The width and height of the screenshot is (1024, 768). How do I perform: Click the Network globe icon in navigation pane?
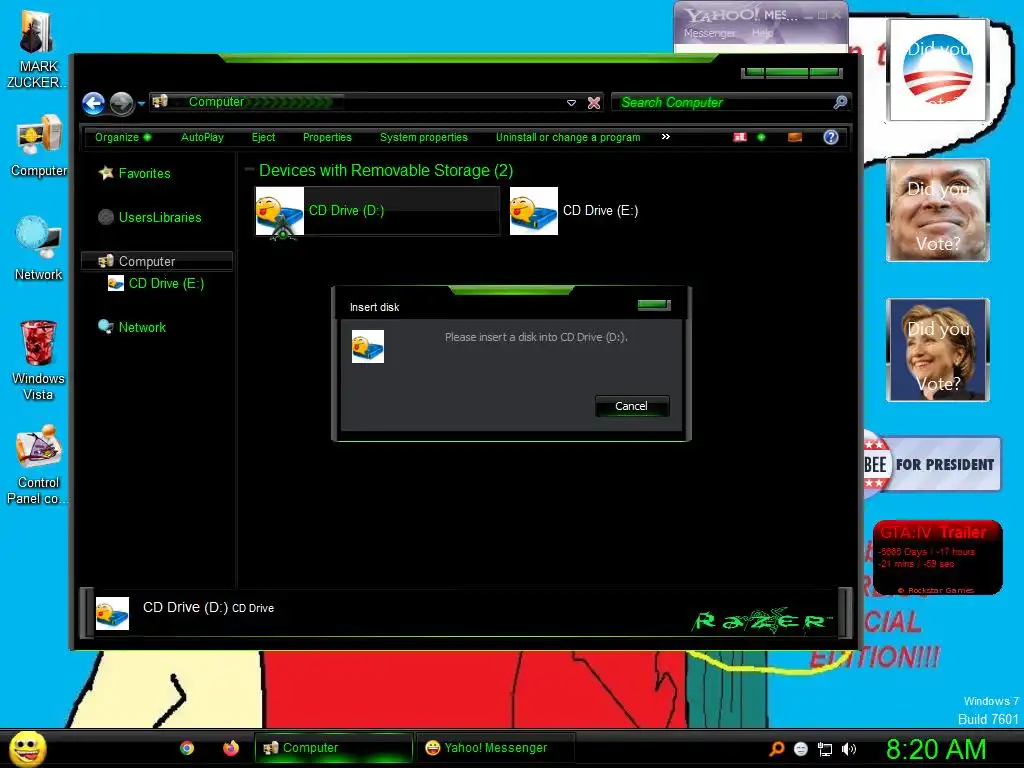point(106,327)
